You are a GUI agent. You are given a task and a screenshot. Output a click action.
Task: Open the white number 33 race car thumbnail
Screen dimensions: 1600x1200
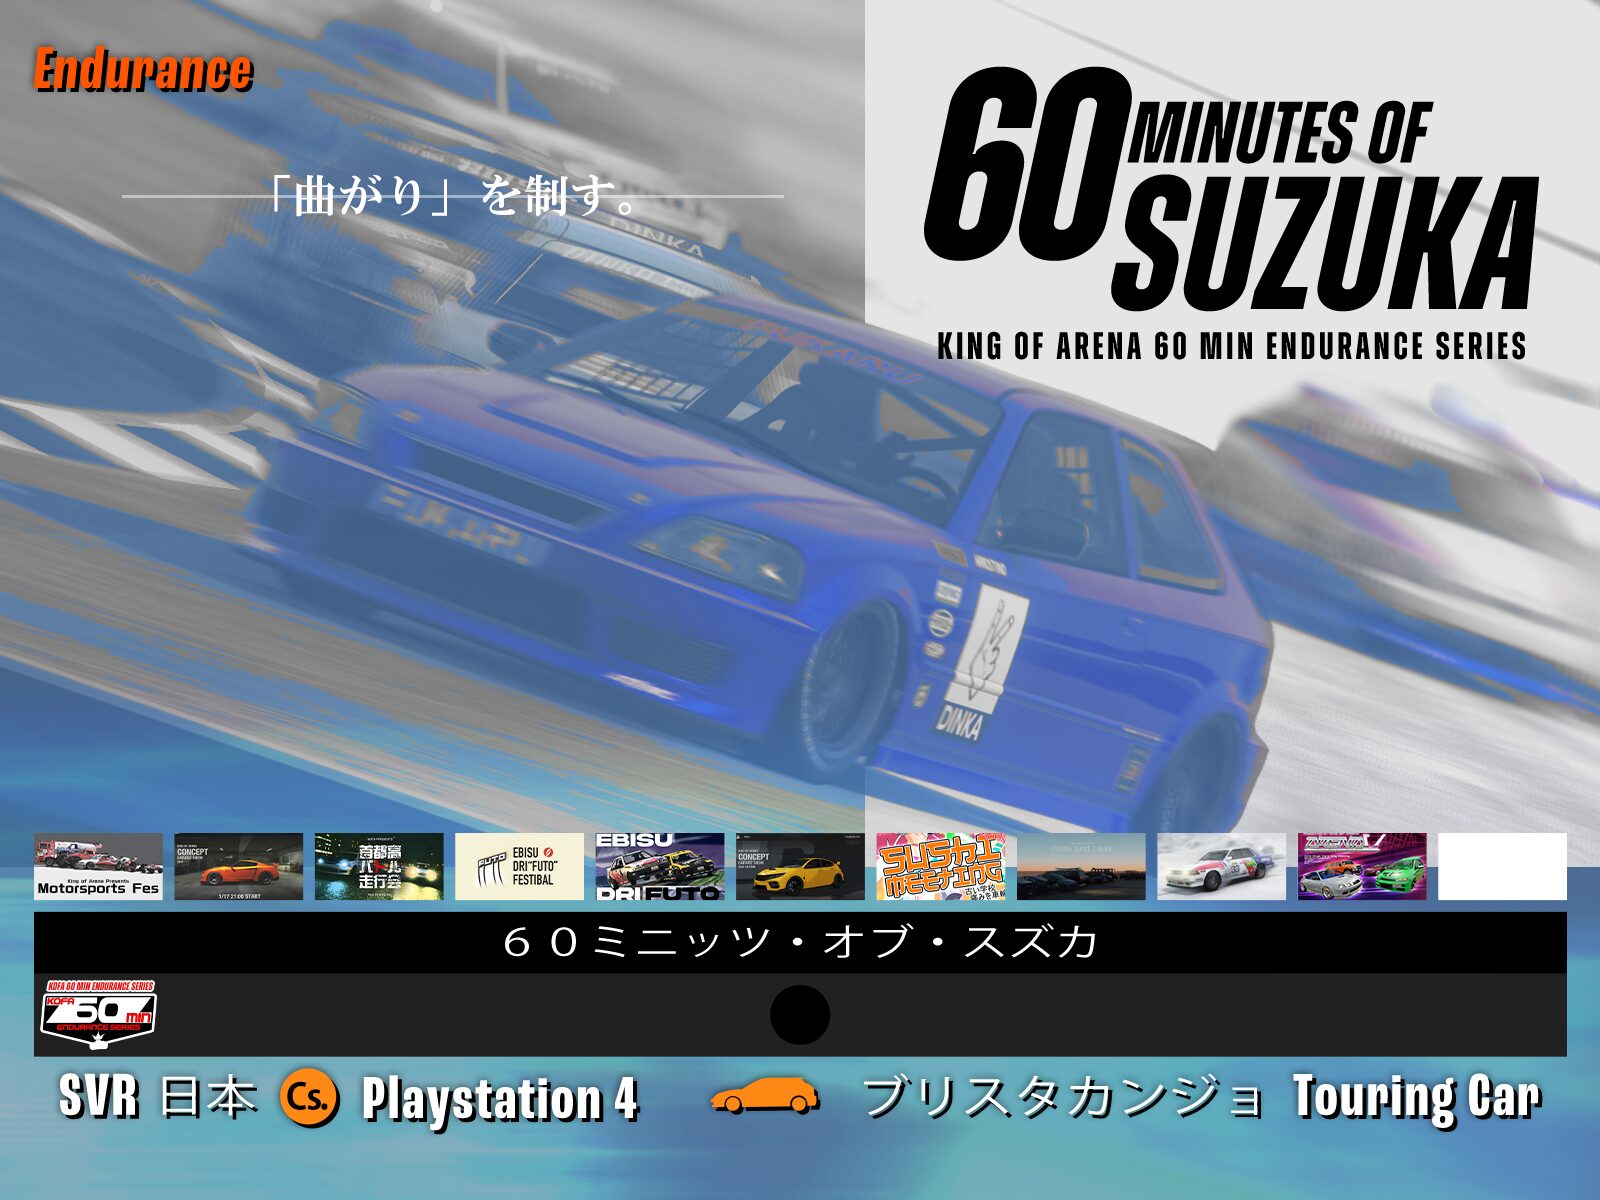pyautogui.click(x=1222, y=866)
